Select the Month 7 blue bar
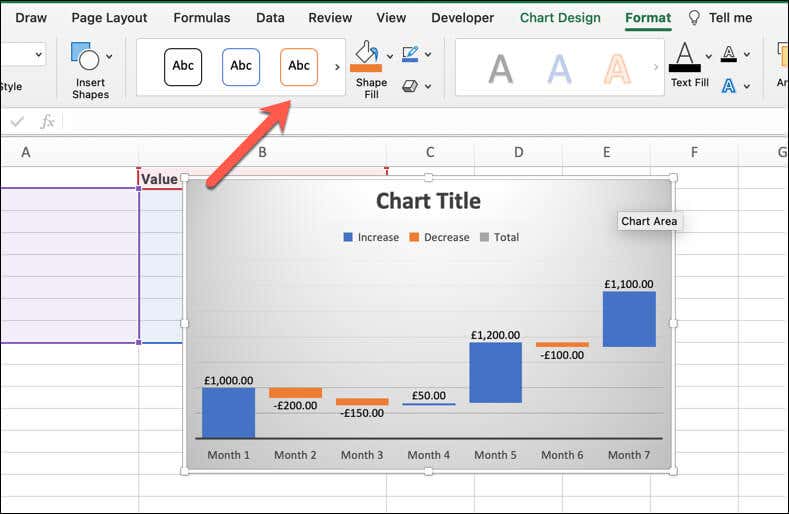 [629, 319]
